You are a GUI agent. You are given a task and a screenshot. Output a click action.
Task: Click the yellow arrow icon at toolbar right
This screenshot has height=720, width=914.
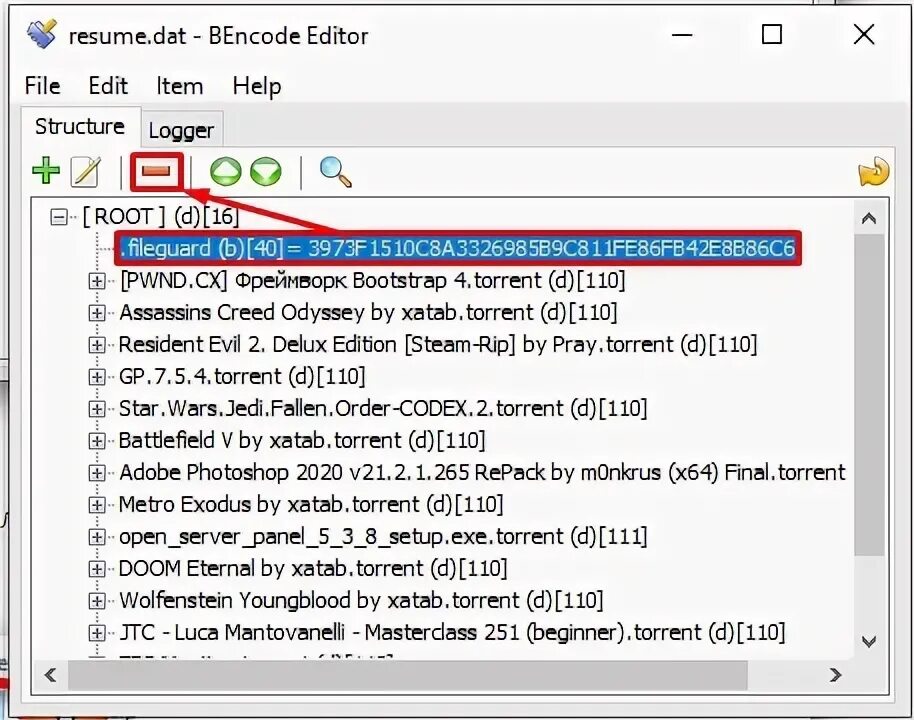[873, 173]
